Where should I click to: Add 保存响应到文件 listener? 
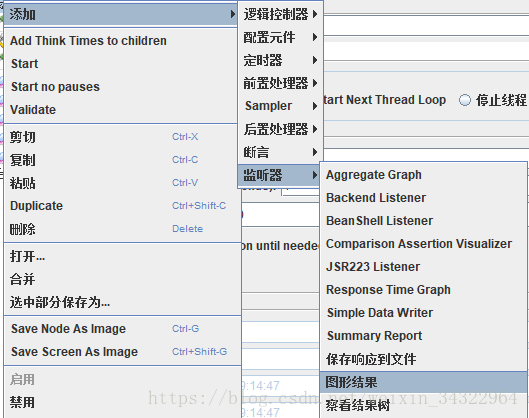[x=423, y=359]
